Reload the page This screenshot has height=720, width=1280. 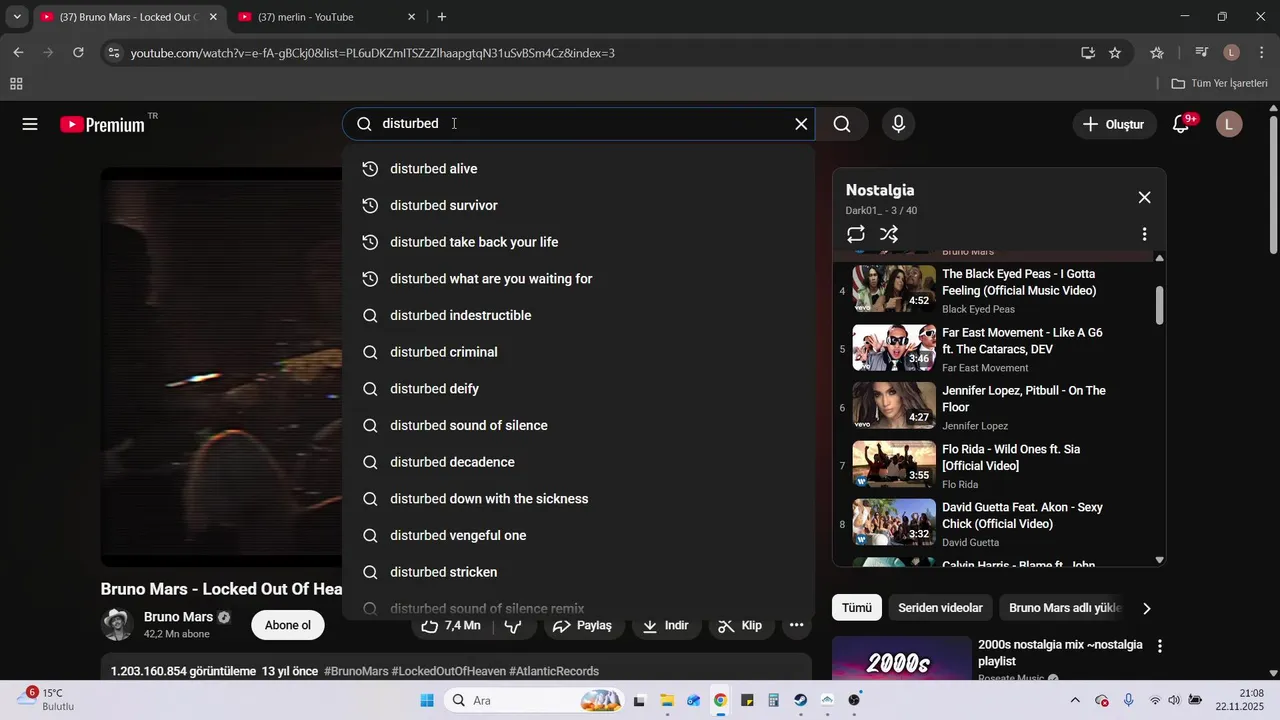[78, 53]
